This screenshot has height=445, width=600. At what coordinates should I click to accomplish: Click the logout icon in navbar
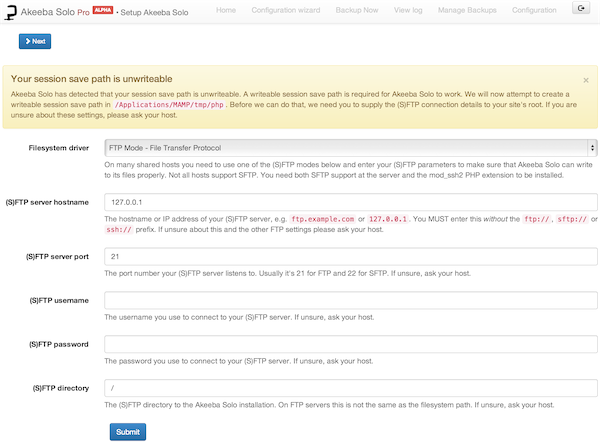[x=581, y=8]
